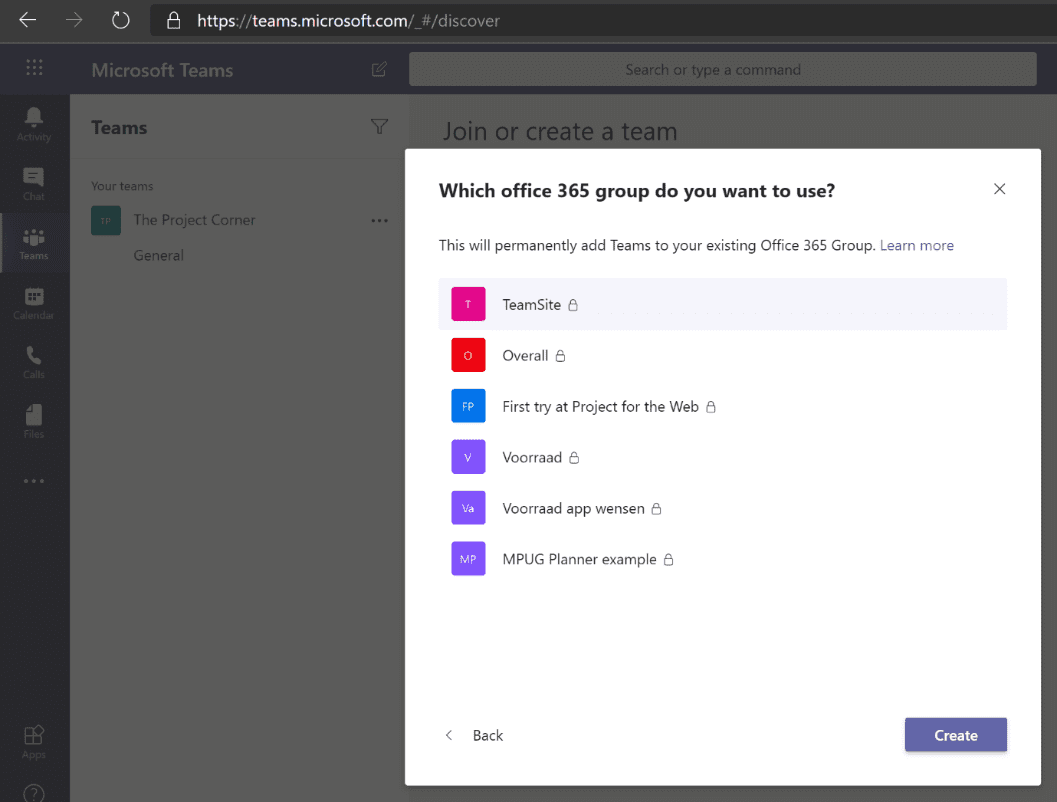1057x802 pixels.
Task: Open Apps store in the left rail
Action: [34, 742]
